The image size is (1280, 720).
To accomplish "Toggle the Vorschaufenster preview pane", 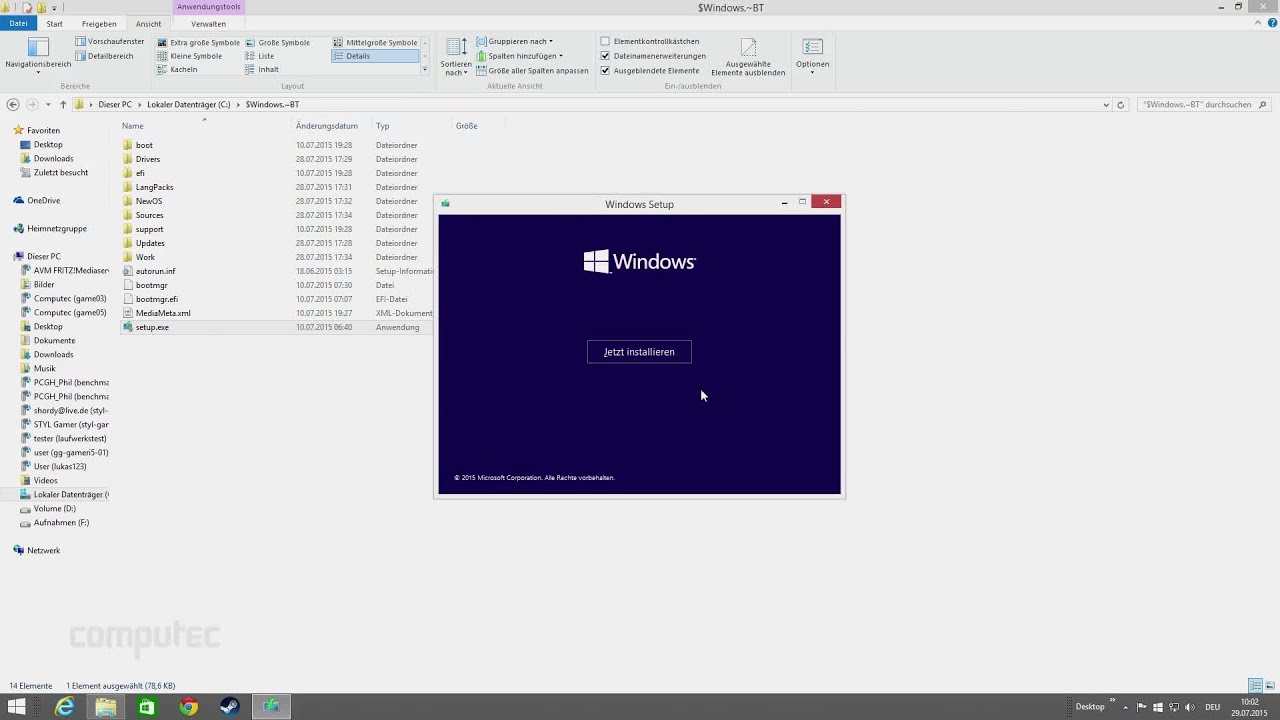I will (x=110, y=42).
